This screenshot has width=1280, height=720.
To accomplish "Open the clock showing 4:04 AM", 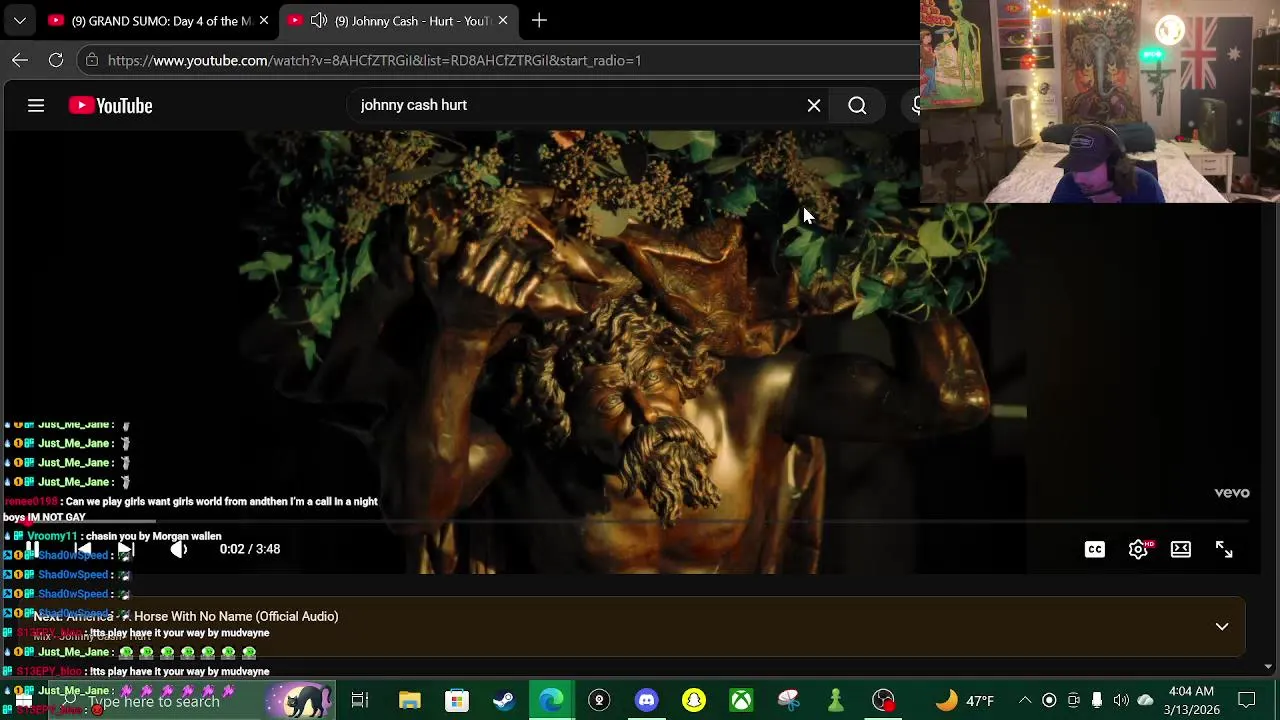I will (1191, 700).
